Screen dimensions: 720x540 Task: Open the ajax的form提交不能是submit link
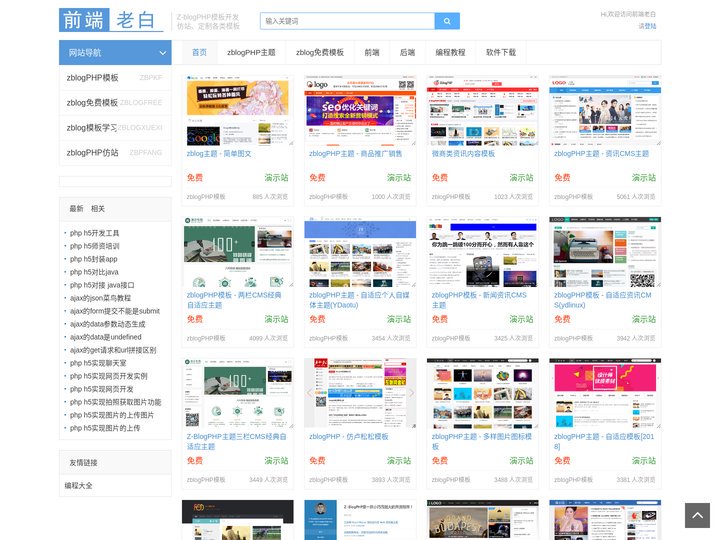pos(115,311)
